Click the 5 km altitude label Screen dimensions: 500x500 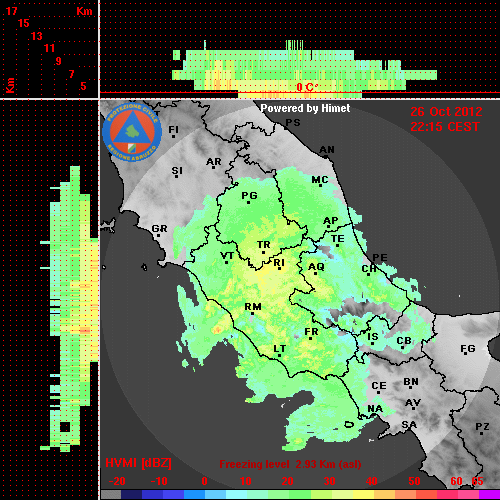[83, 86]
